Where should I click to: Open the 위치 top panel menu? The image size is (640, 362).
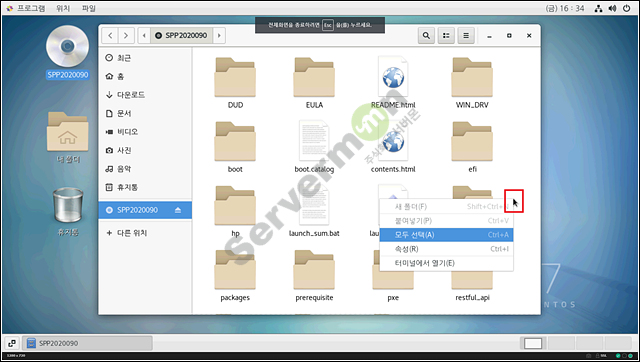tap(63, 8)
